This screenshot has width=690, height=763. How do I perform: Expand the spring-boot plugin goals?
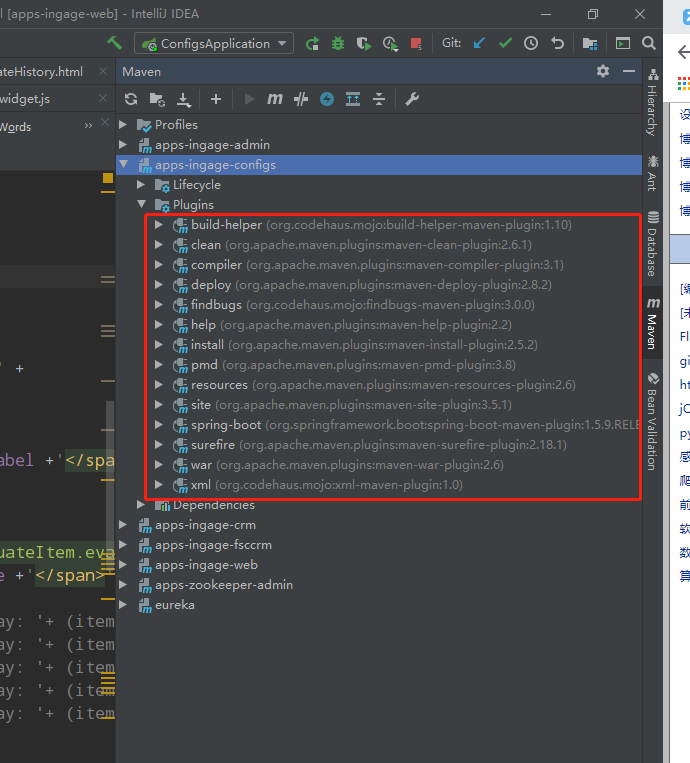(159, 424)
